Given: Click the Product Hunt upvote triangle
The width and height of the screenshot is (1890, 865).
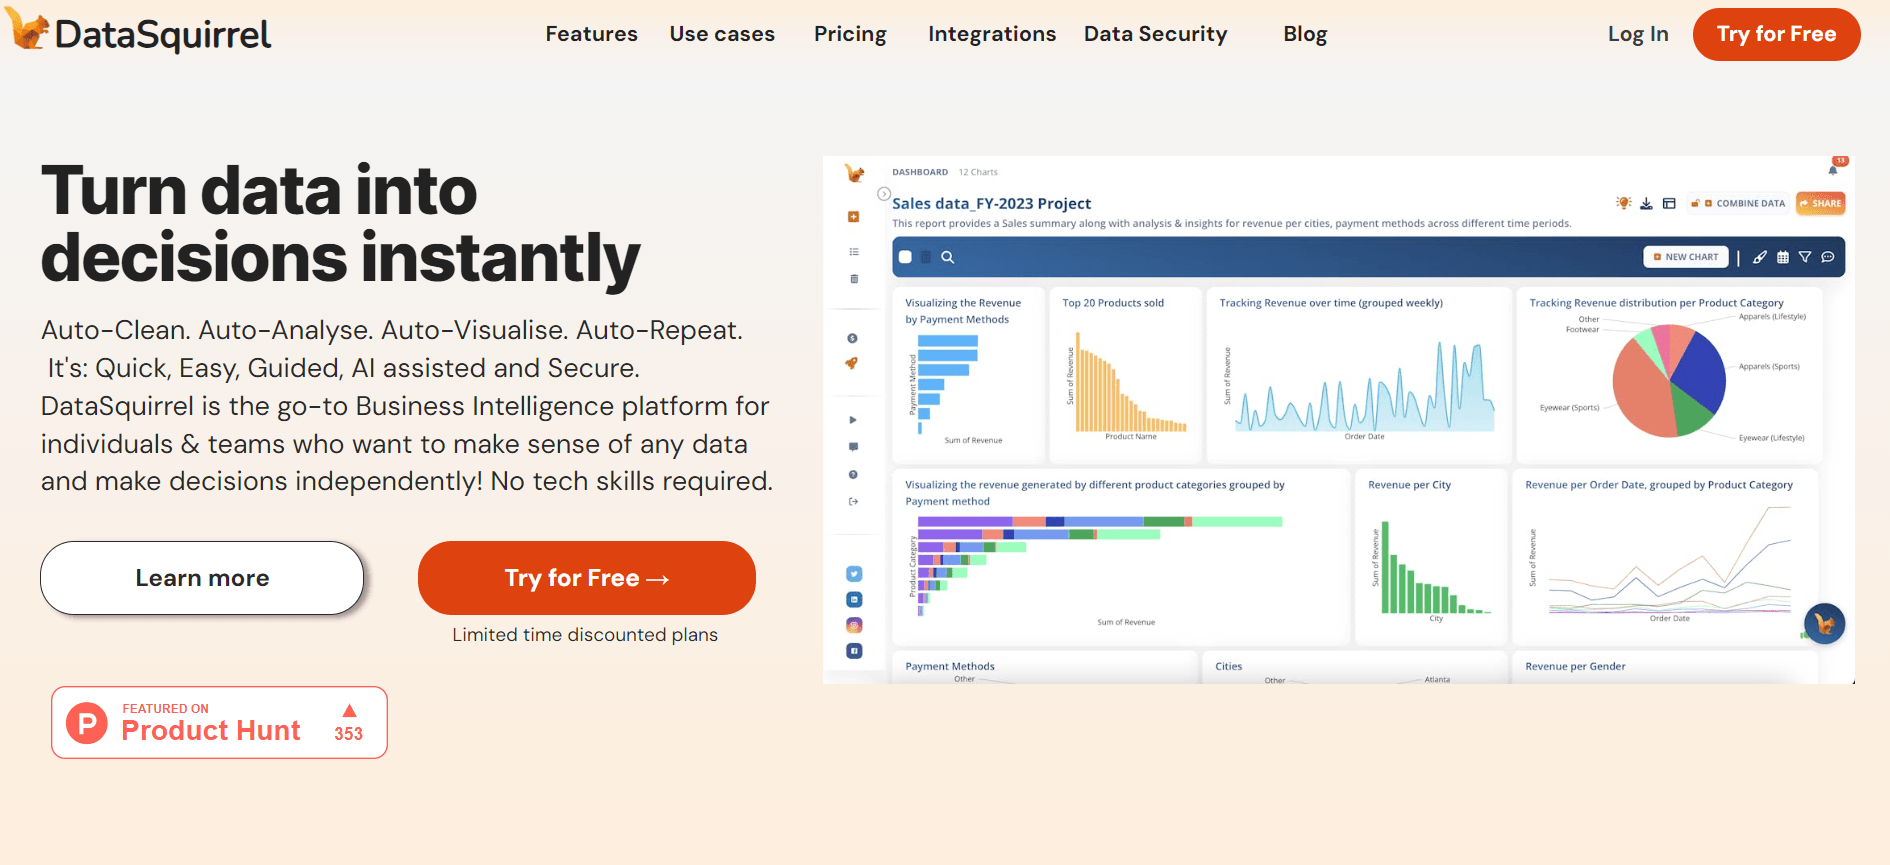Looking at the screenshot, I should click(349, 711).
